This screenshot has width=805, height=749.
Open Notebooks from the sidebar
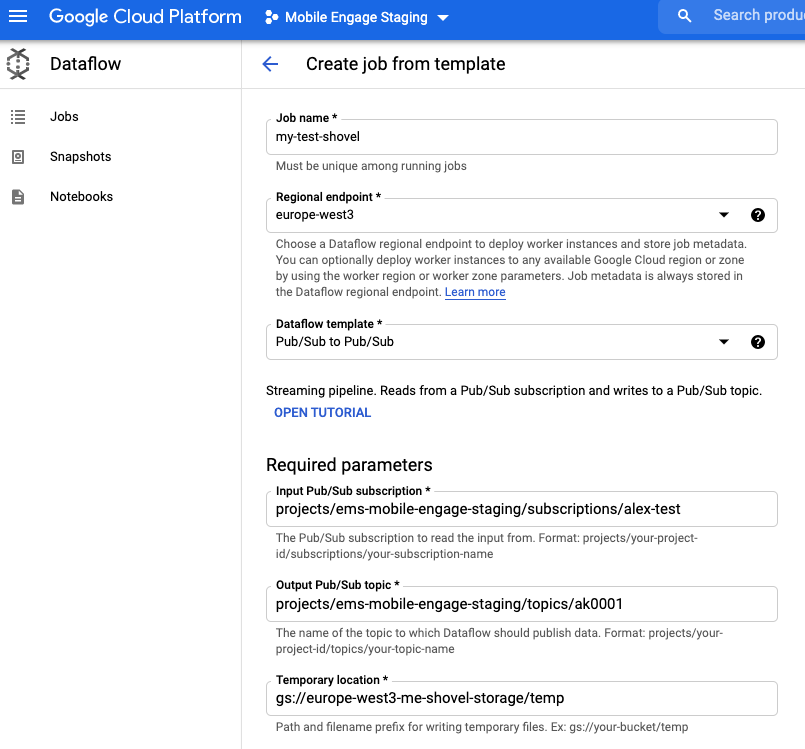tap(81, 197)
